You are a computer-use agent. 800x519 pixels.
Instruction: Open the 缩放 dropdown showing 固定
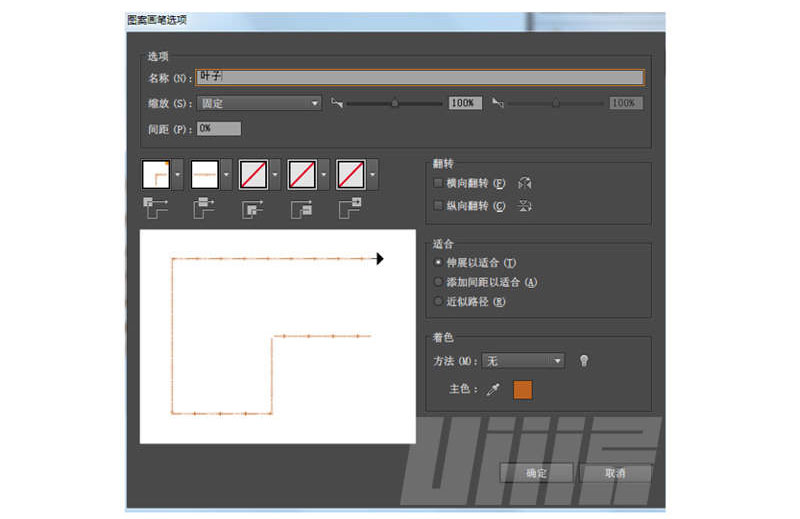click(259, 104)
